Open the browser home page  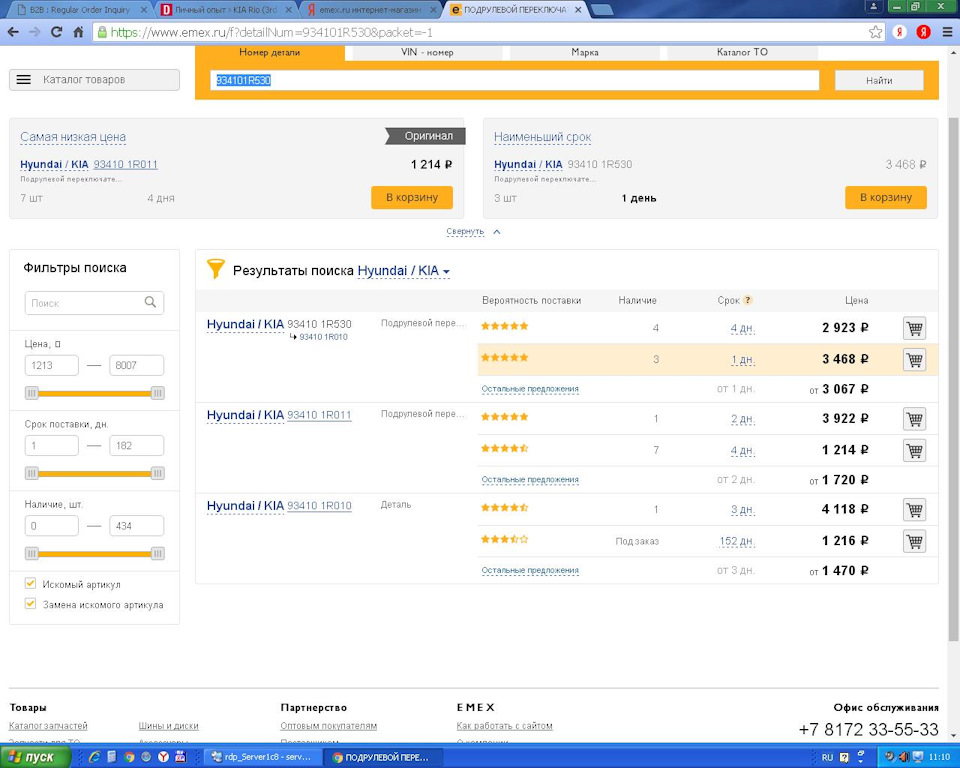(x=78, y=32)
